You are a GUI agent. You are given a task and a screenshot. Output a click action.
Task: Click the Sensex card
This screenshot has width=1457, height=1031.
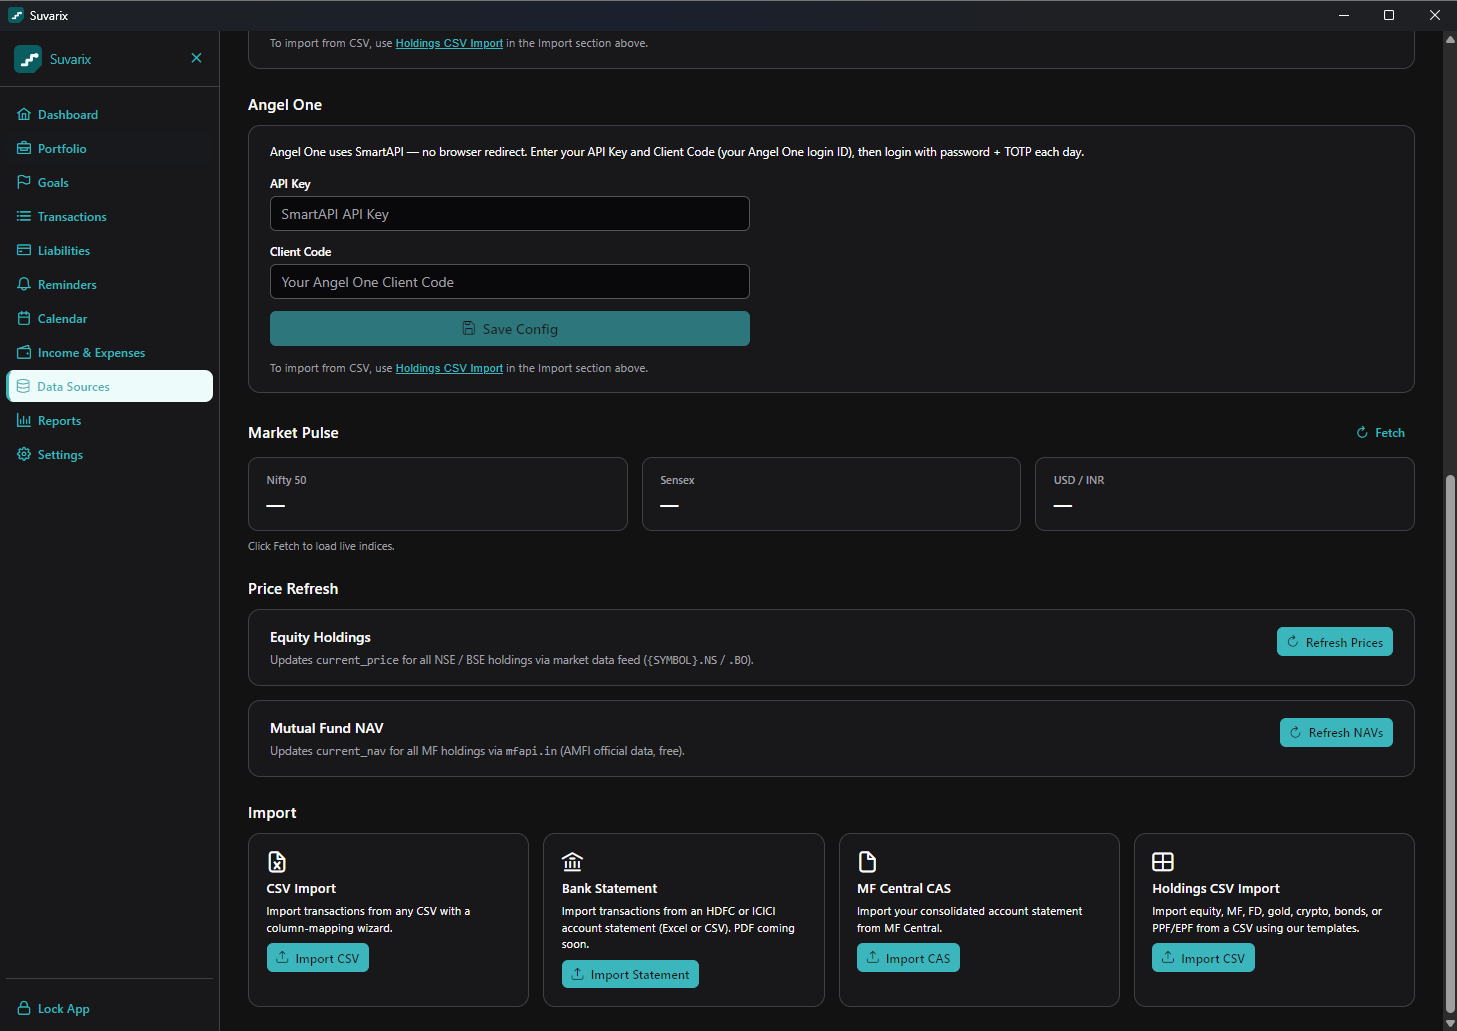831,494
